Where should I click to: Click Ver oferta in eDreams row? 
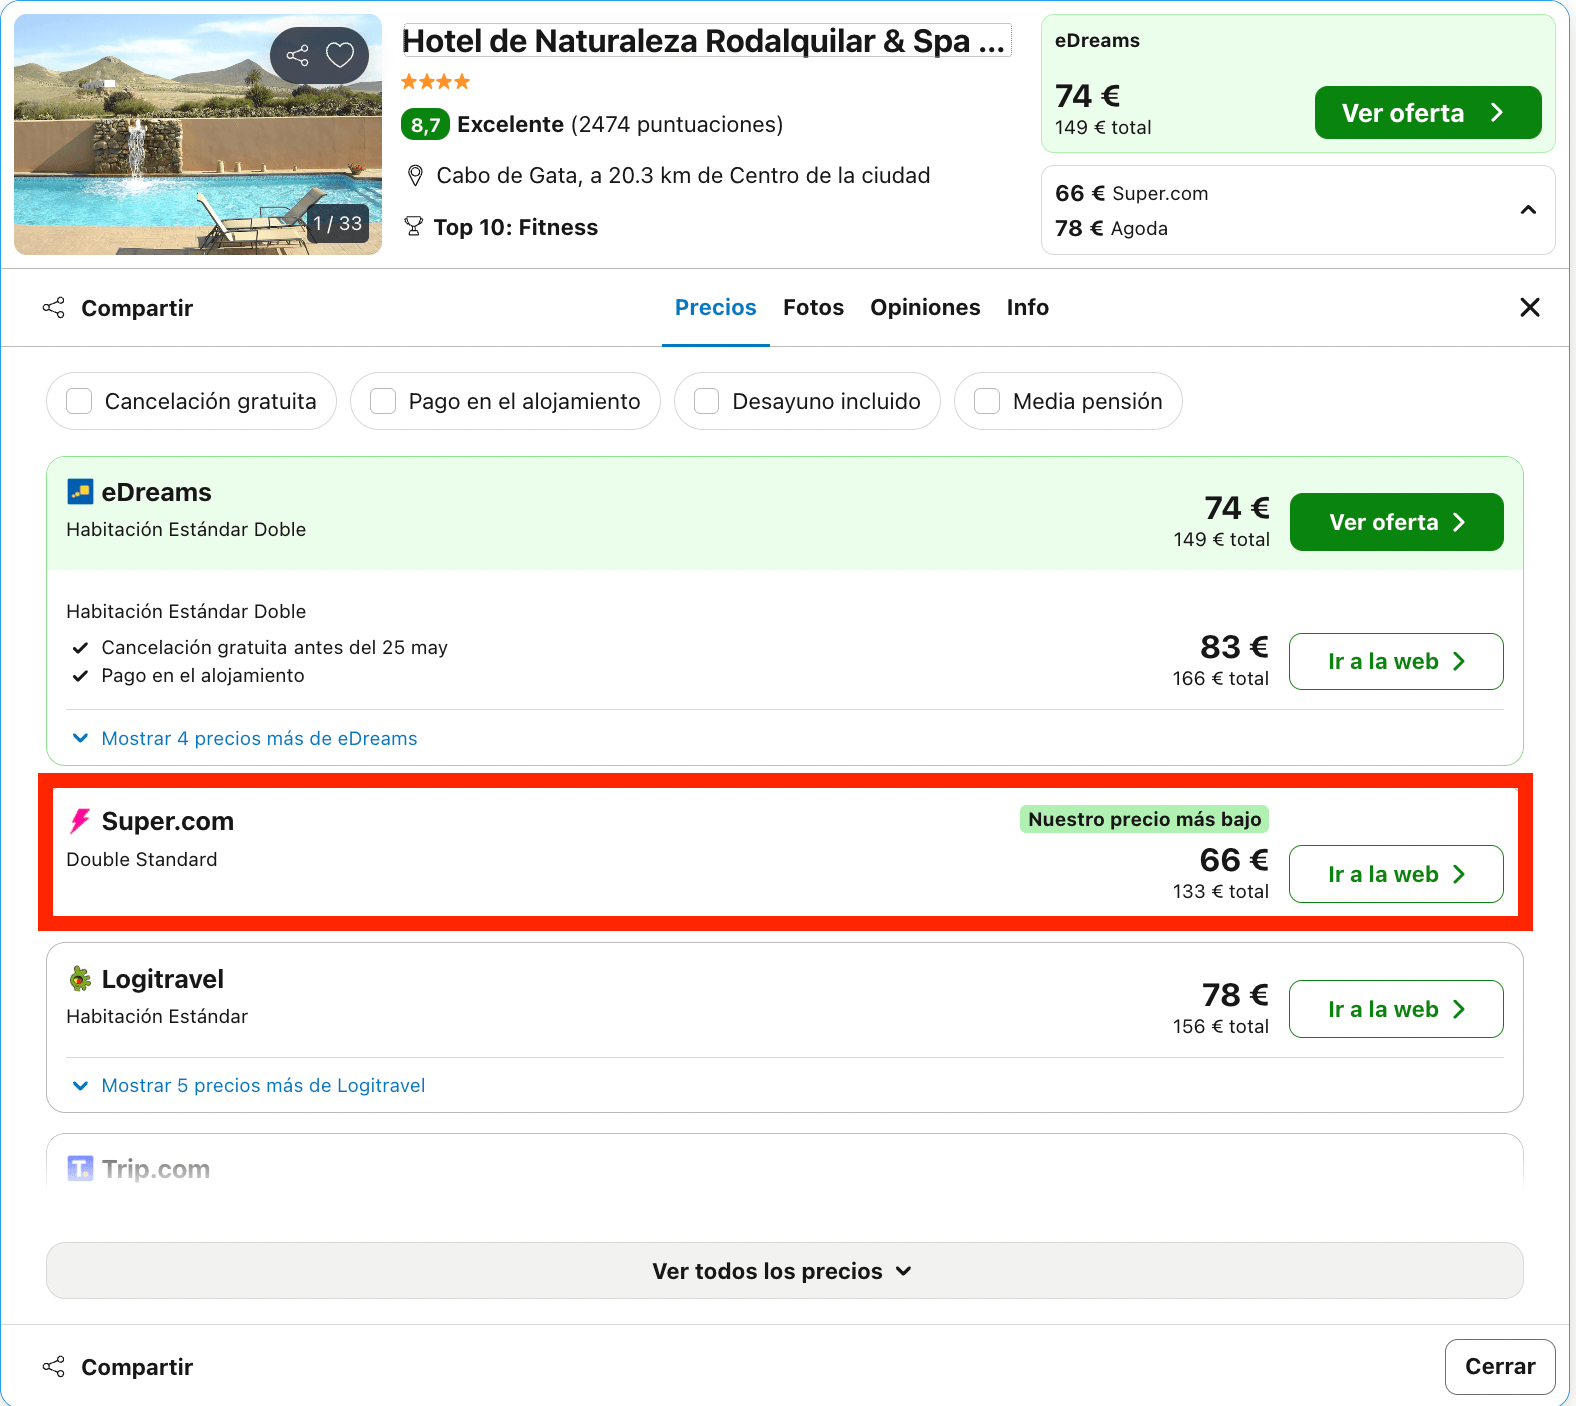pos(1396,522)
